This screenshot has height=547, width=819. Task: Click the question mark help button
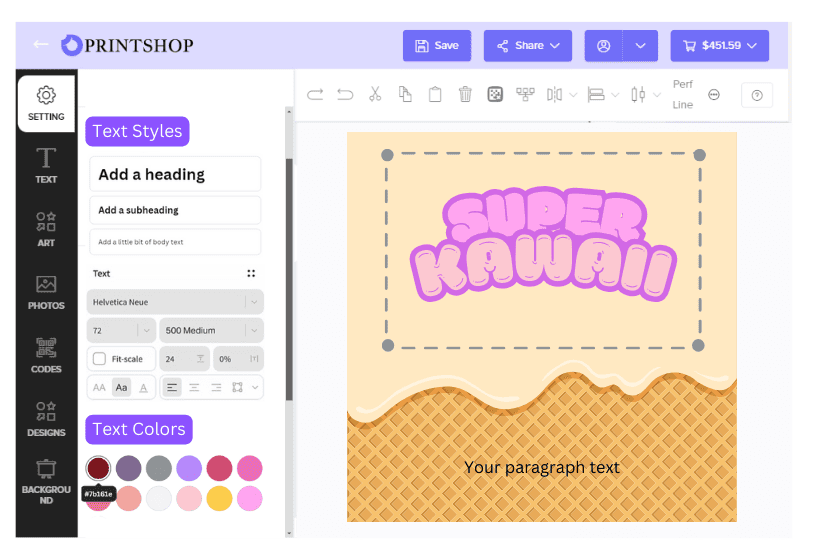tap(757, 95)
